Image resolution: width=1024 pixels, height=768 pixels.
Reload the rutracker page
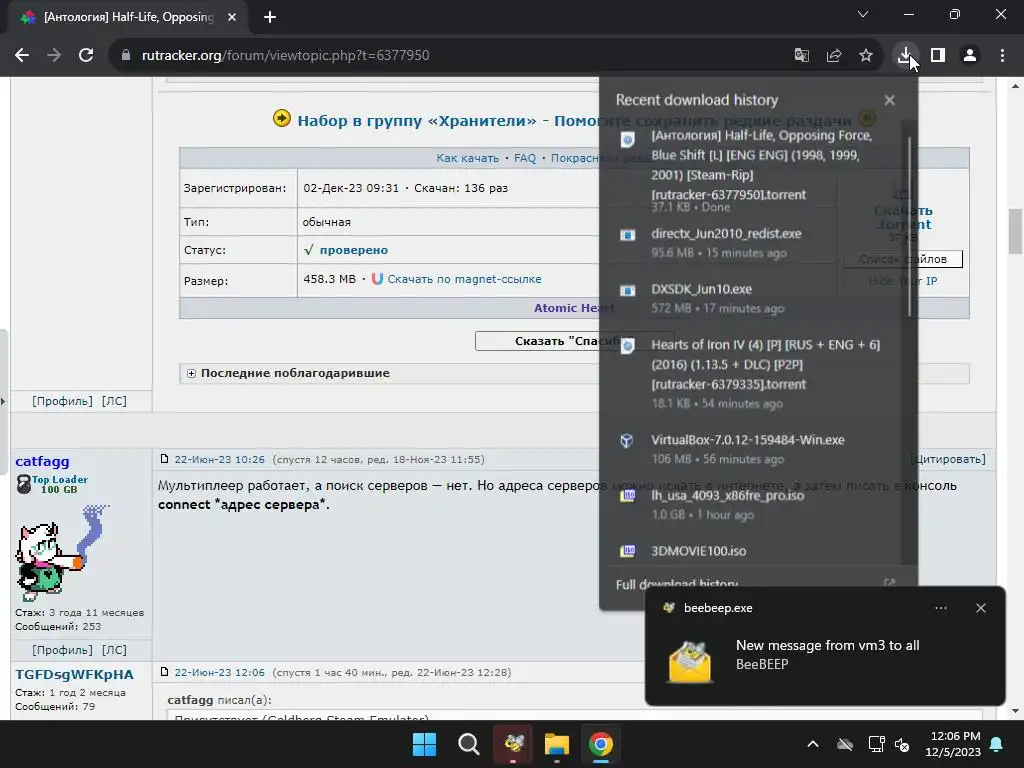click(x=86, y=56)
